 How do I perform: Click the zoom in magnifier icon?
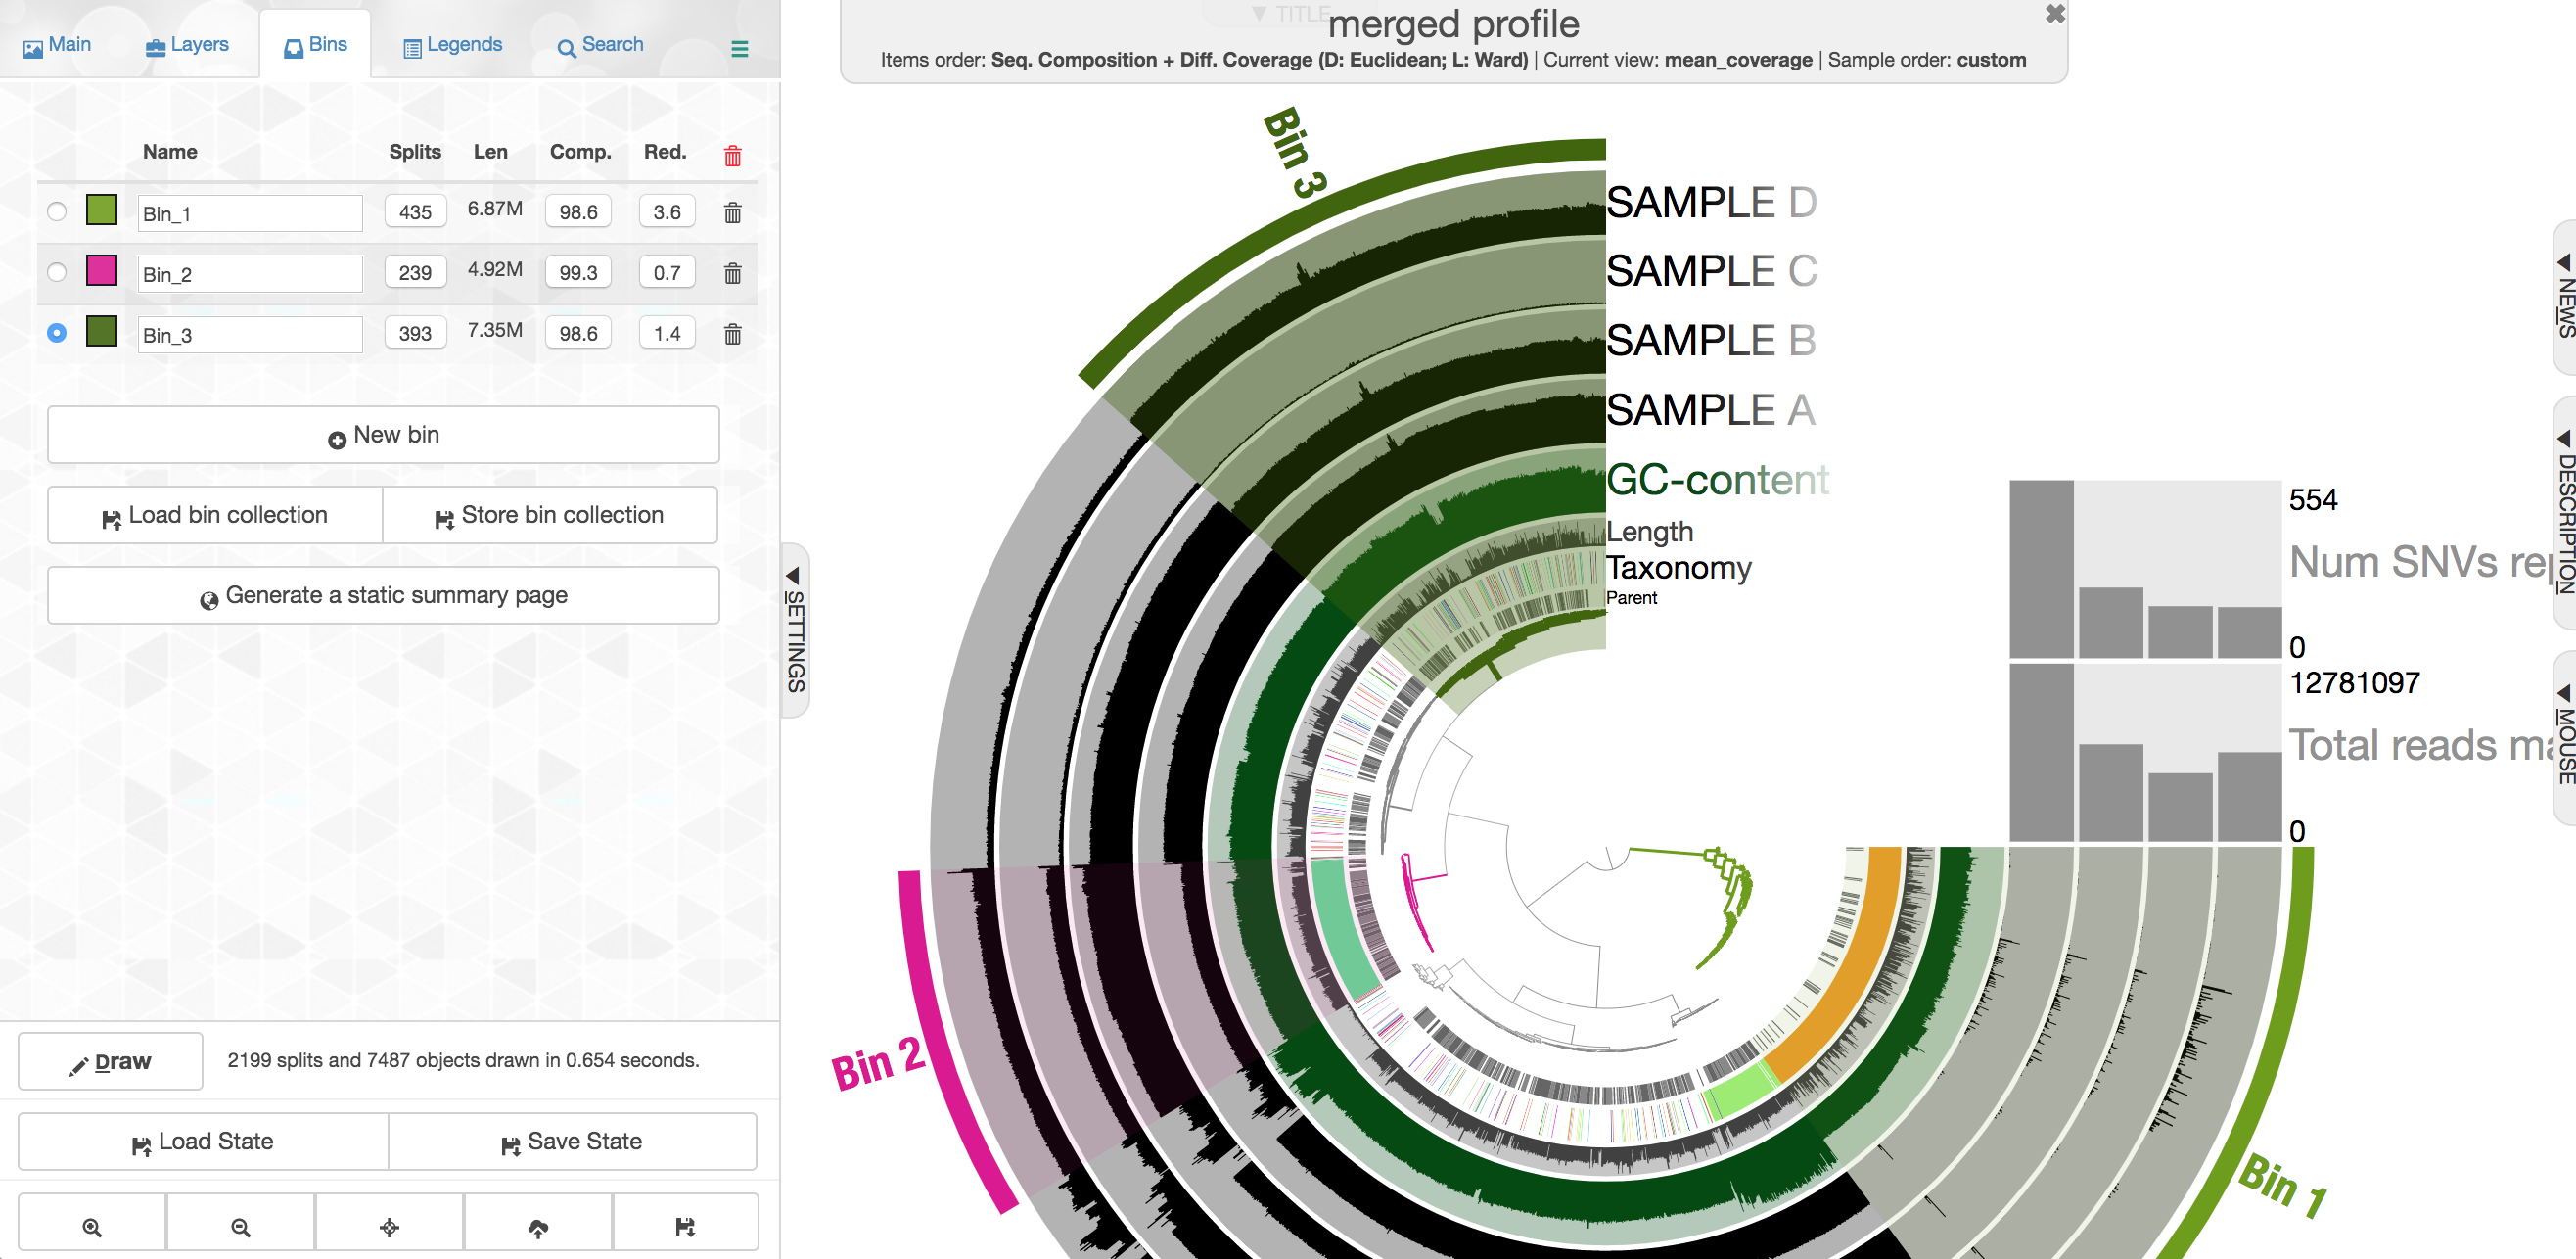[x=92, y=1226]
